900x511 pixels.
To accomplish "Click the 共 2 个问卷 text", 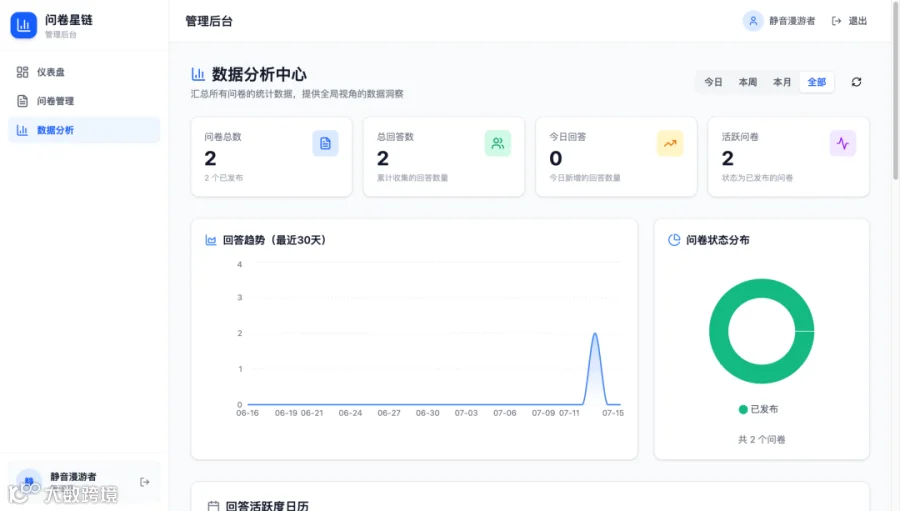I will pyautogui.click(x=761, y=439).
